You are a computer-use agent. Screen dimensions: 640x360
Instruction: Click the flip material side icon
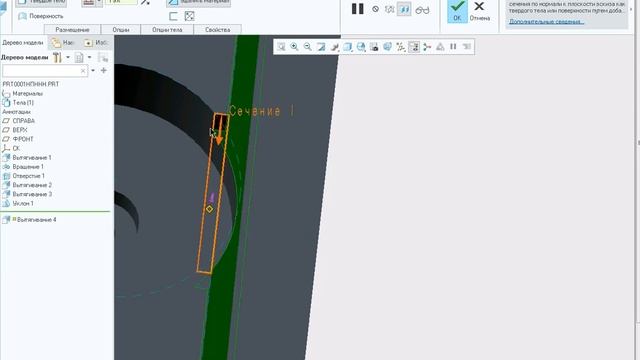189,16
